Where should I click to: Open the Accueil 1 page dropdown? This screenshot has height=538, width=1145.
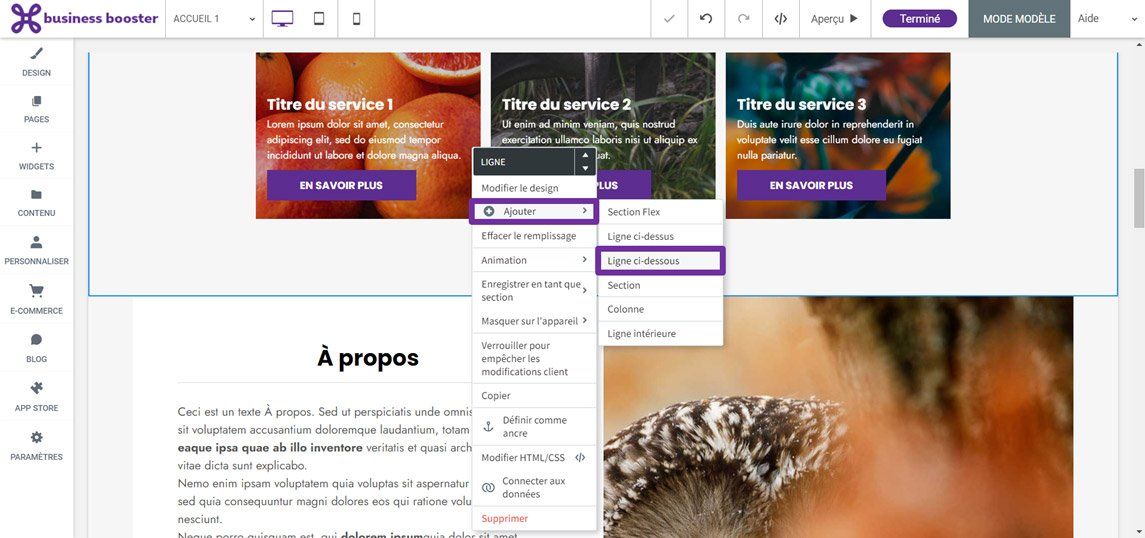tap(215, 19)
